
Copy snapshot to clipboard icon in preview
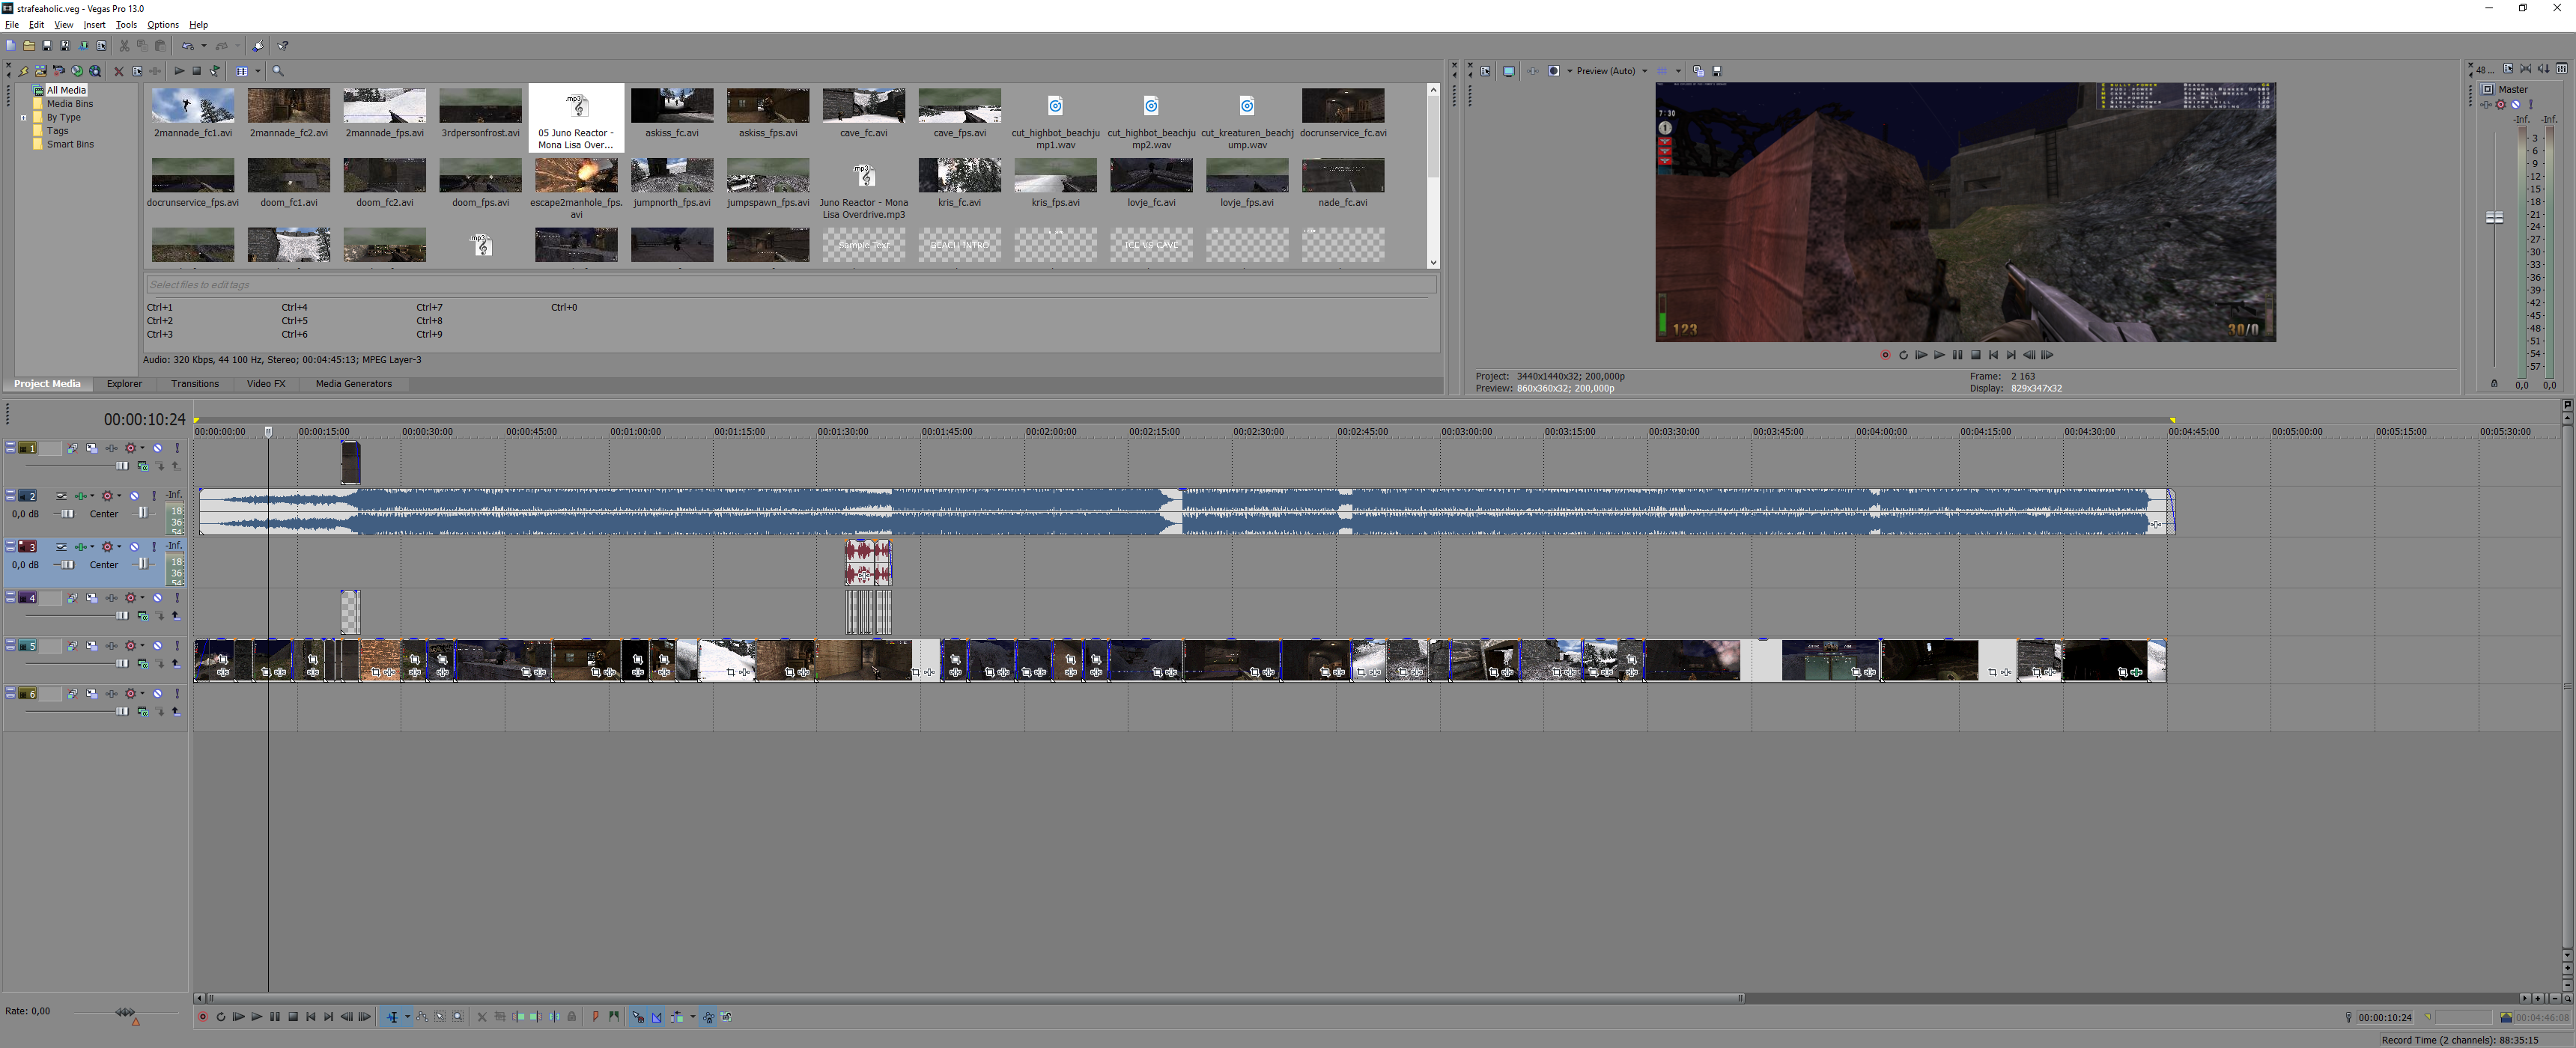point(1699,71)
